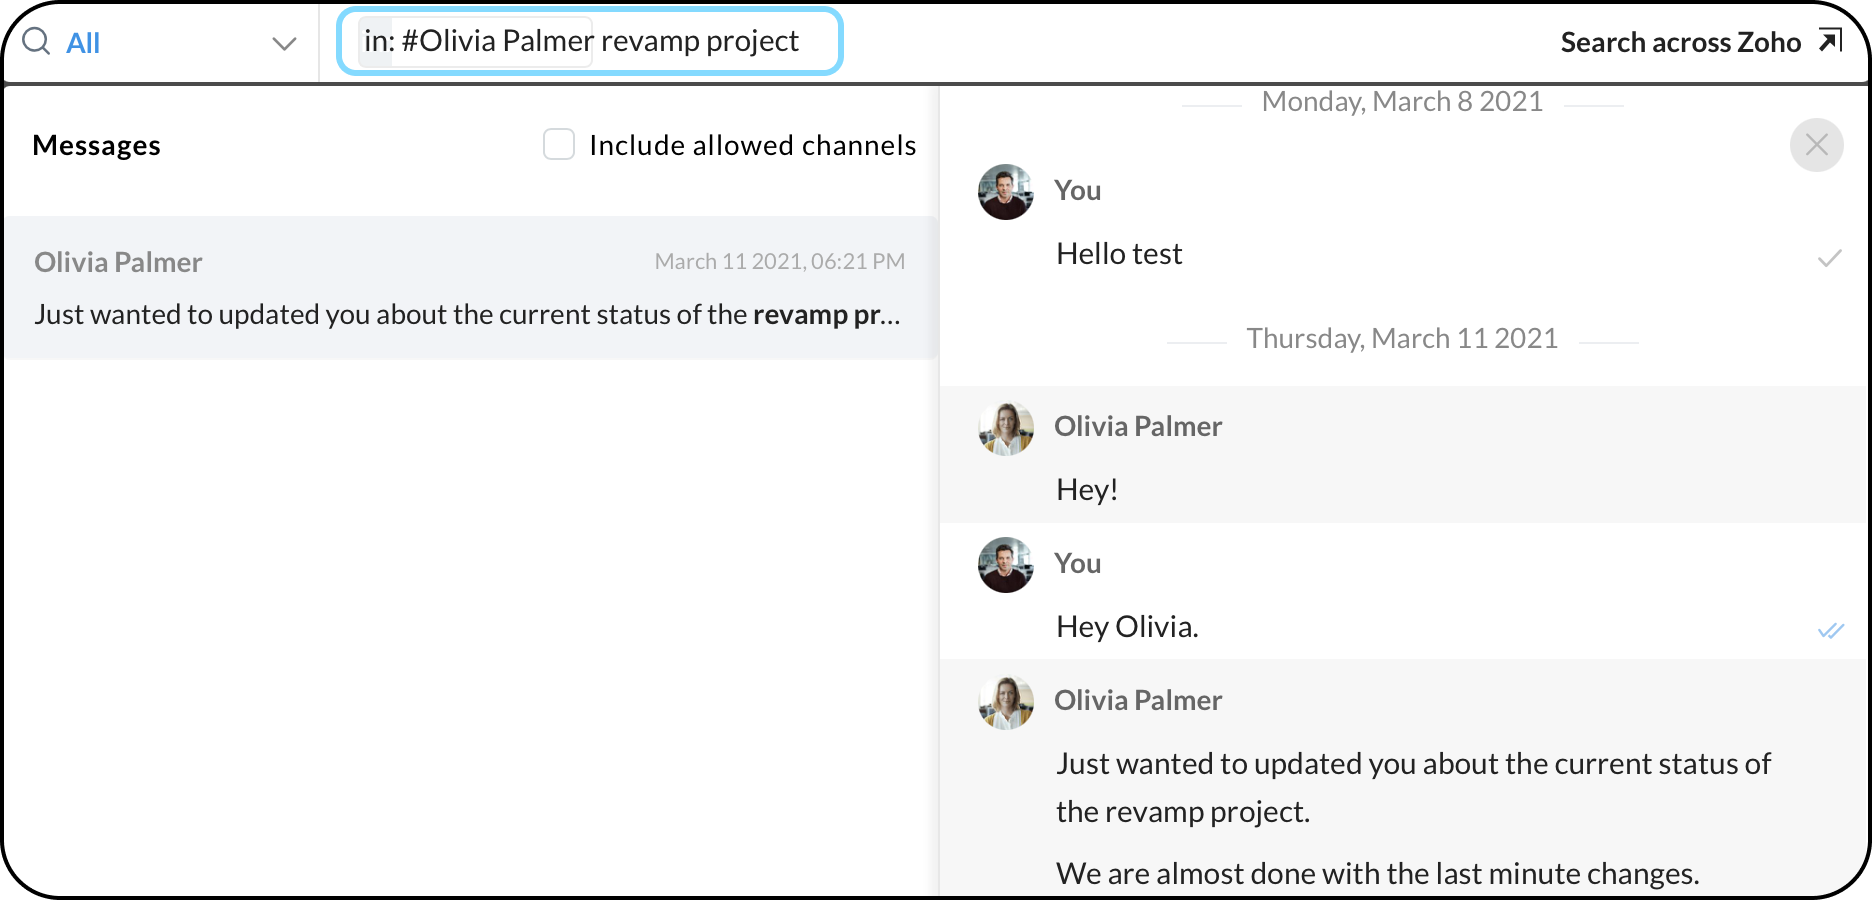Viewport: 1872px width, 900px height.
Task: Click the March 11 2021 timestamp on result
Action: click(x=779, y=262)
